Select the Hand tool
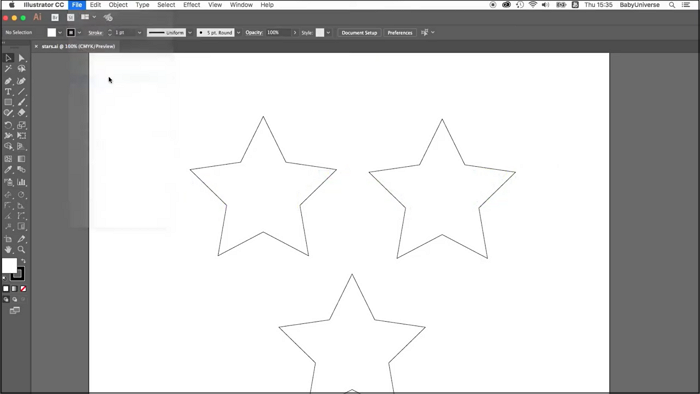700x394 pixels. pyautogui.click(x=8, y=250)
